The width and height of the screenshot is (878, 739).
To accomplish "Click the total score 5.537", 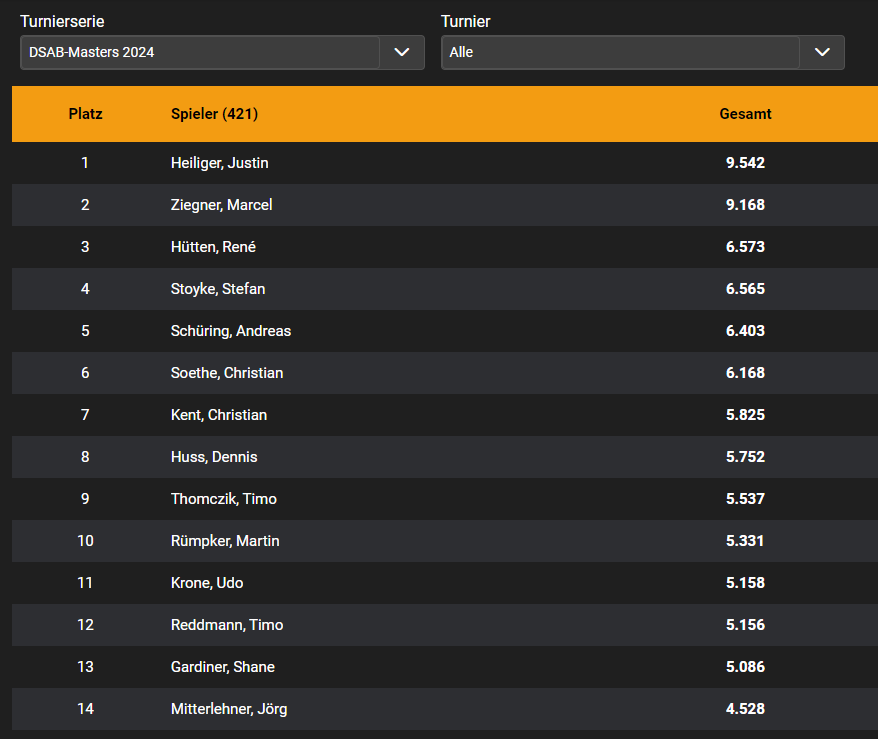I will tap(745, 499).
